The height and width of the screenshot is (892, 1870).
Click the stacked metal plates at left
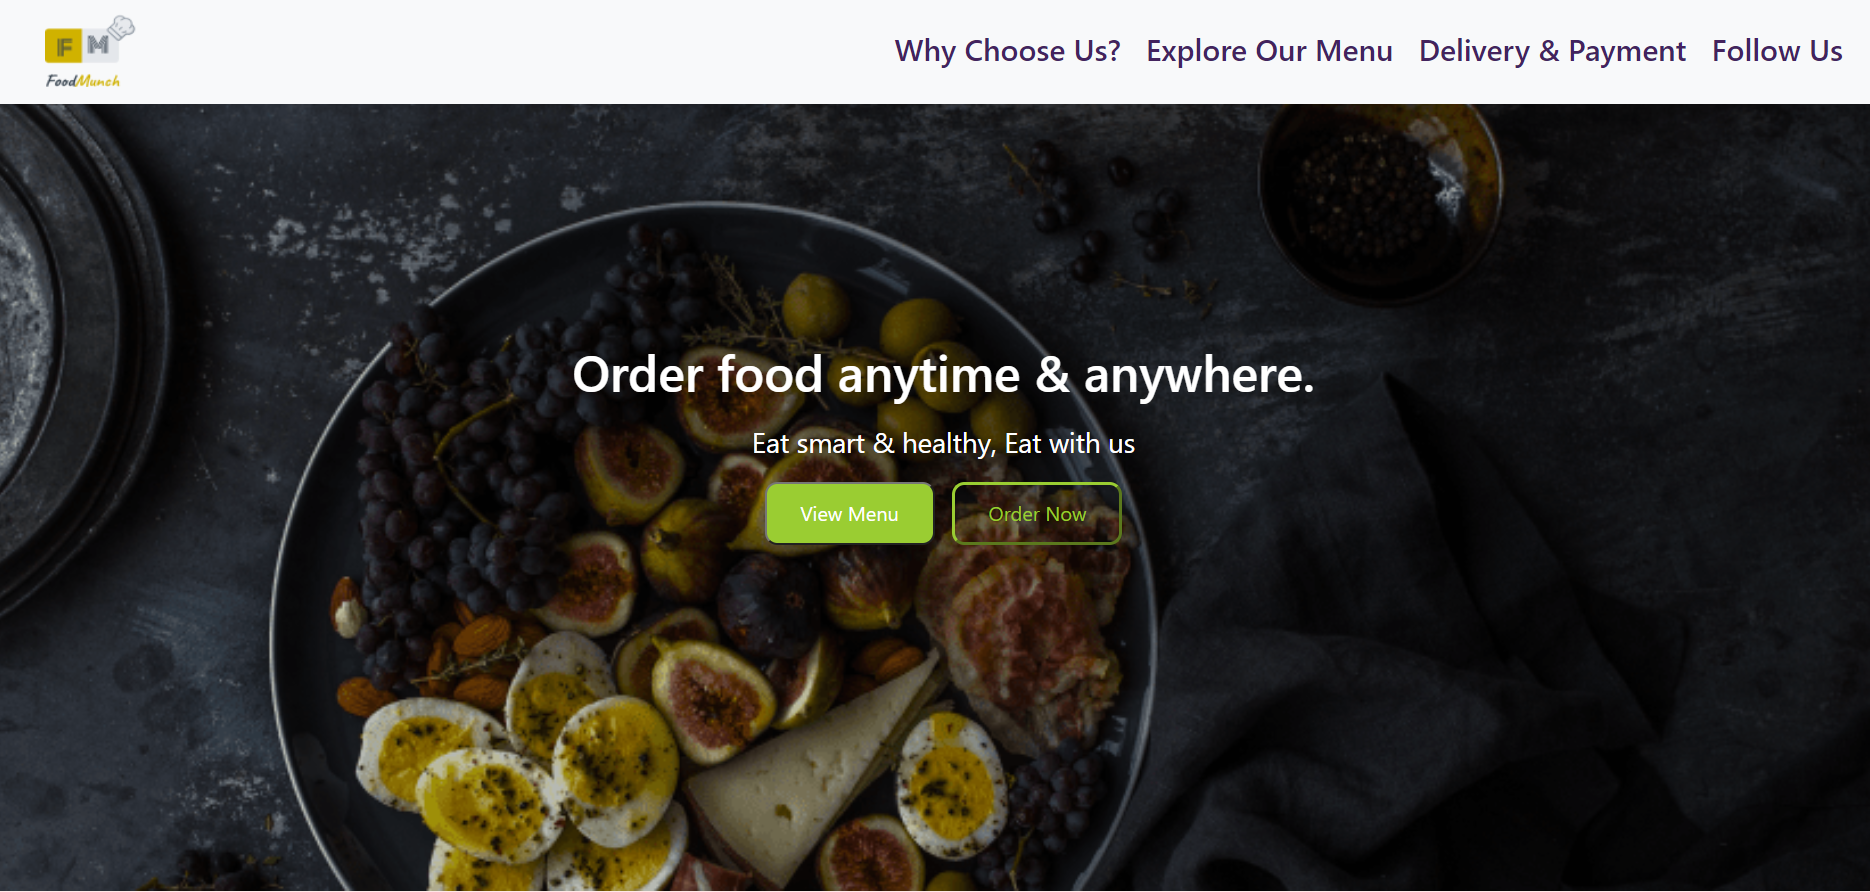click(x=70, y=350)
